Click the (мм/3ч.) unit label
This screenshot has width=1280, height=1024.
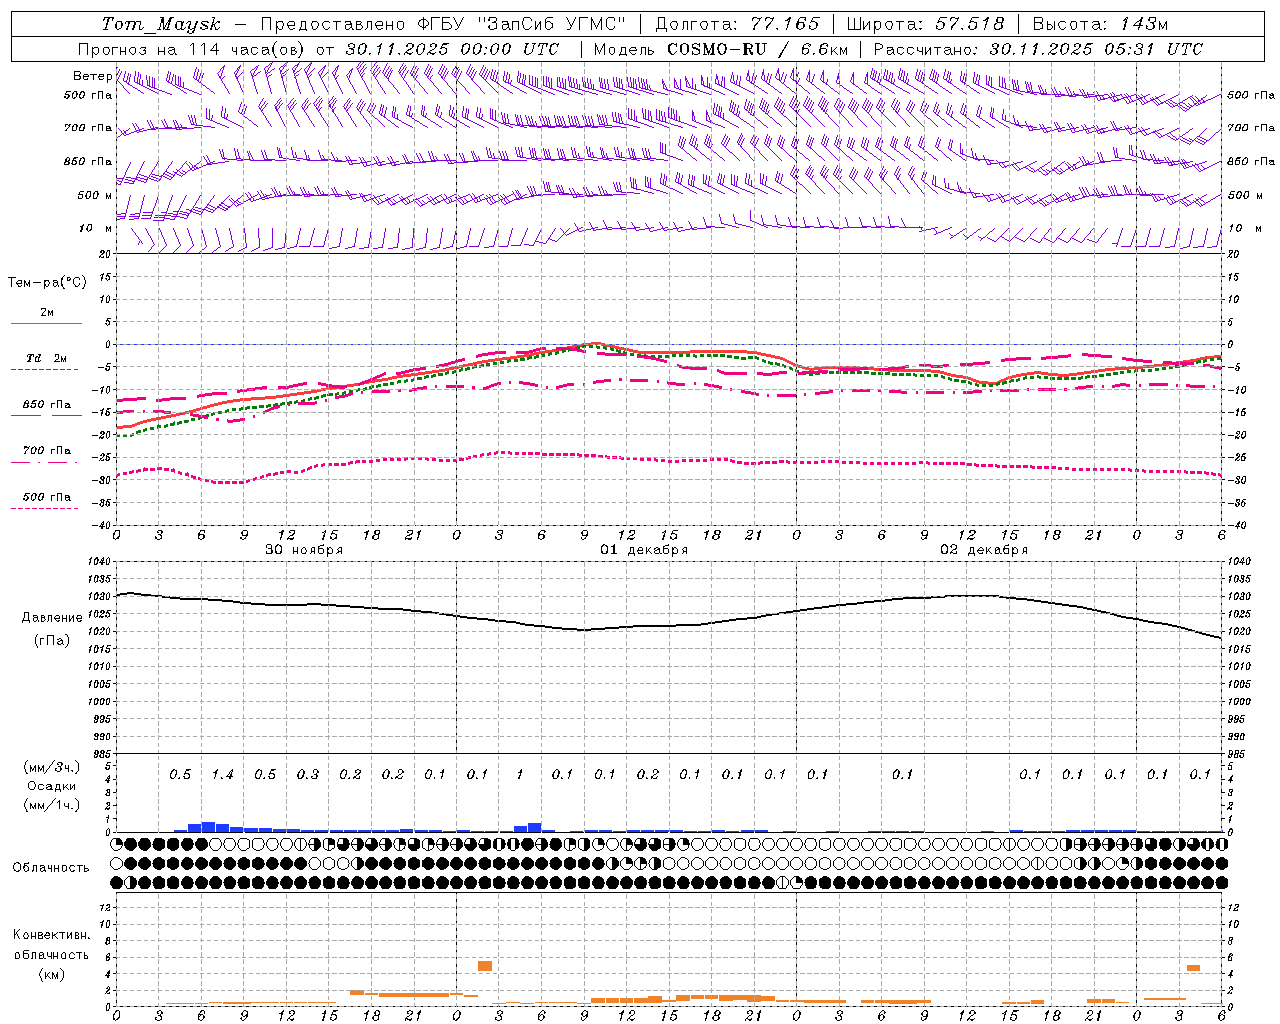52,767
